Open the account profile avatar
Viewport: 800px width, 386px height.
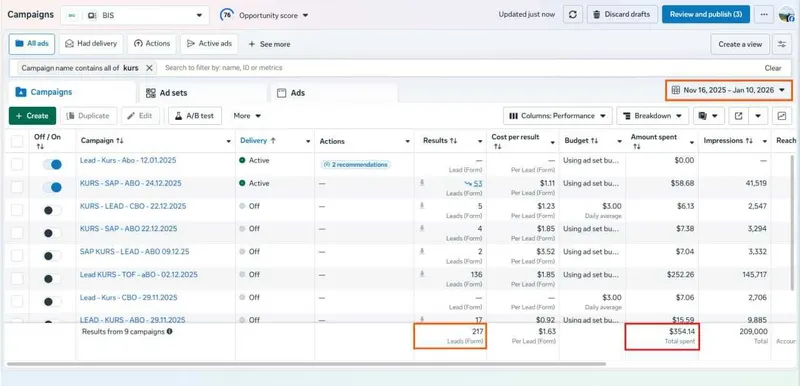(786, 14)
